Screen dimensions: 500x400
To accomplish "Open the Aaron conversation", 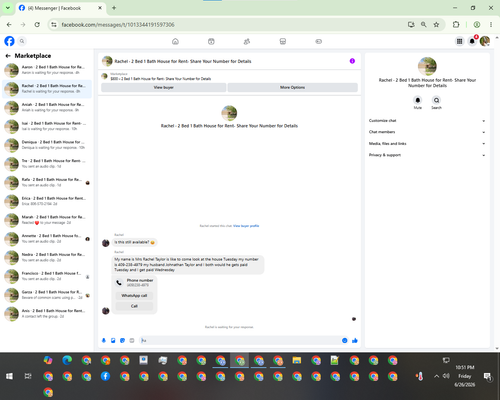I will [x=47, y=70].
